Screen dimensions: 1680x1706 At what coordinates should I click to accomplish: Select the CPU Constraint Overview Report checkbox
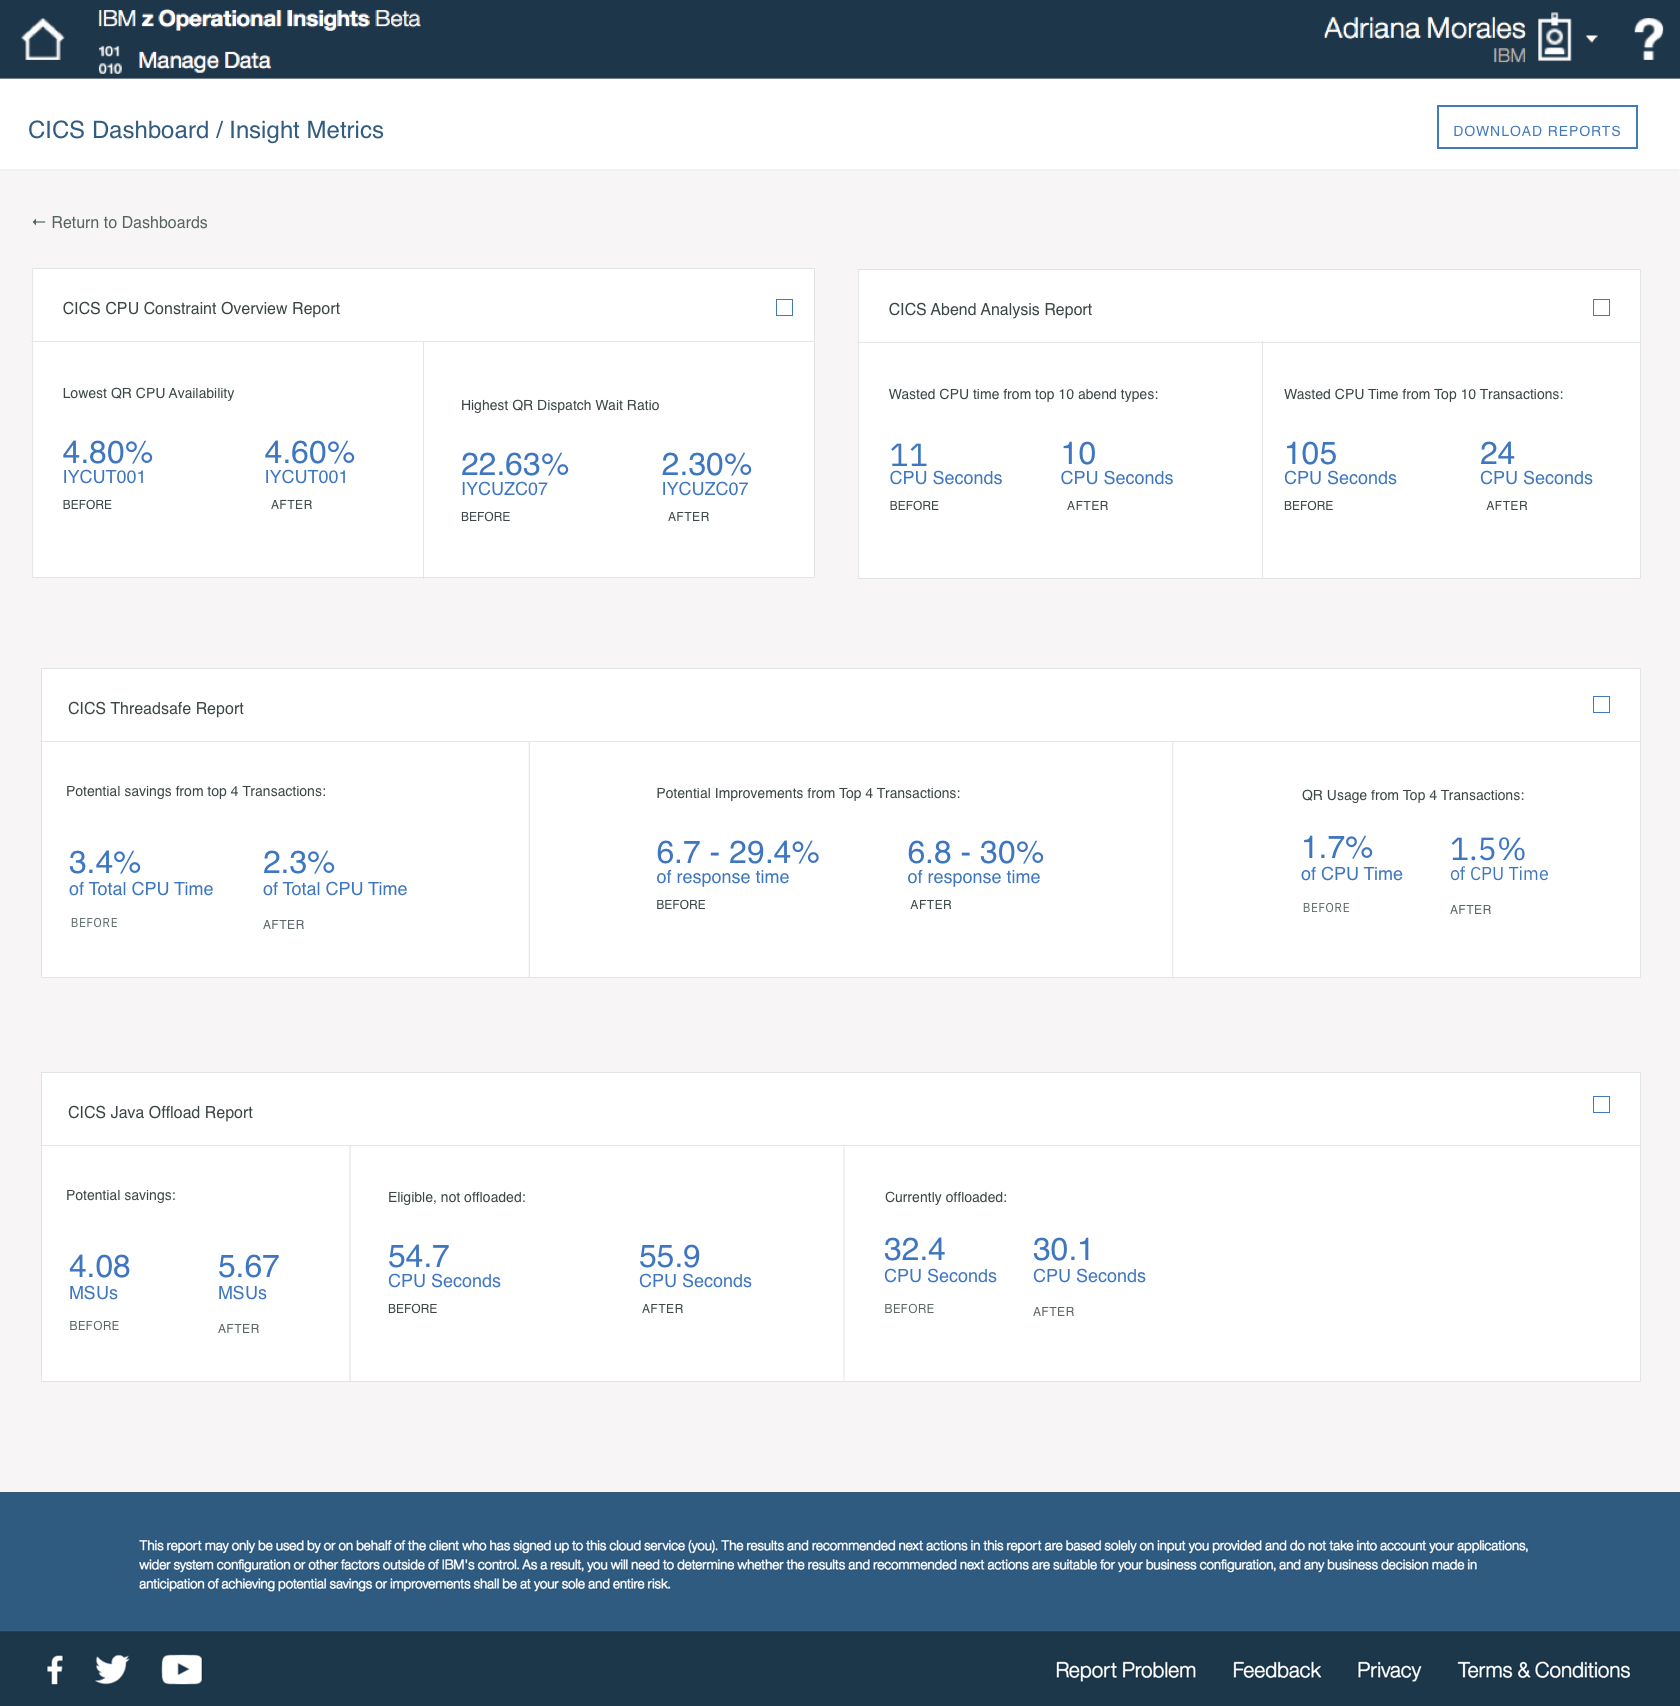coord(784,308)
